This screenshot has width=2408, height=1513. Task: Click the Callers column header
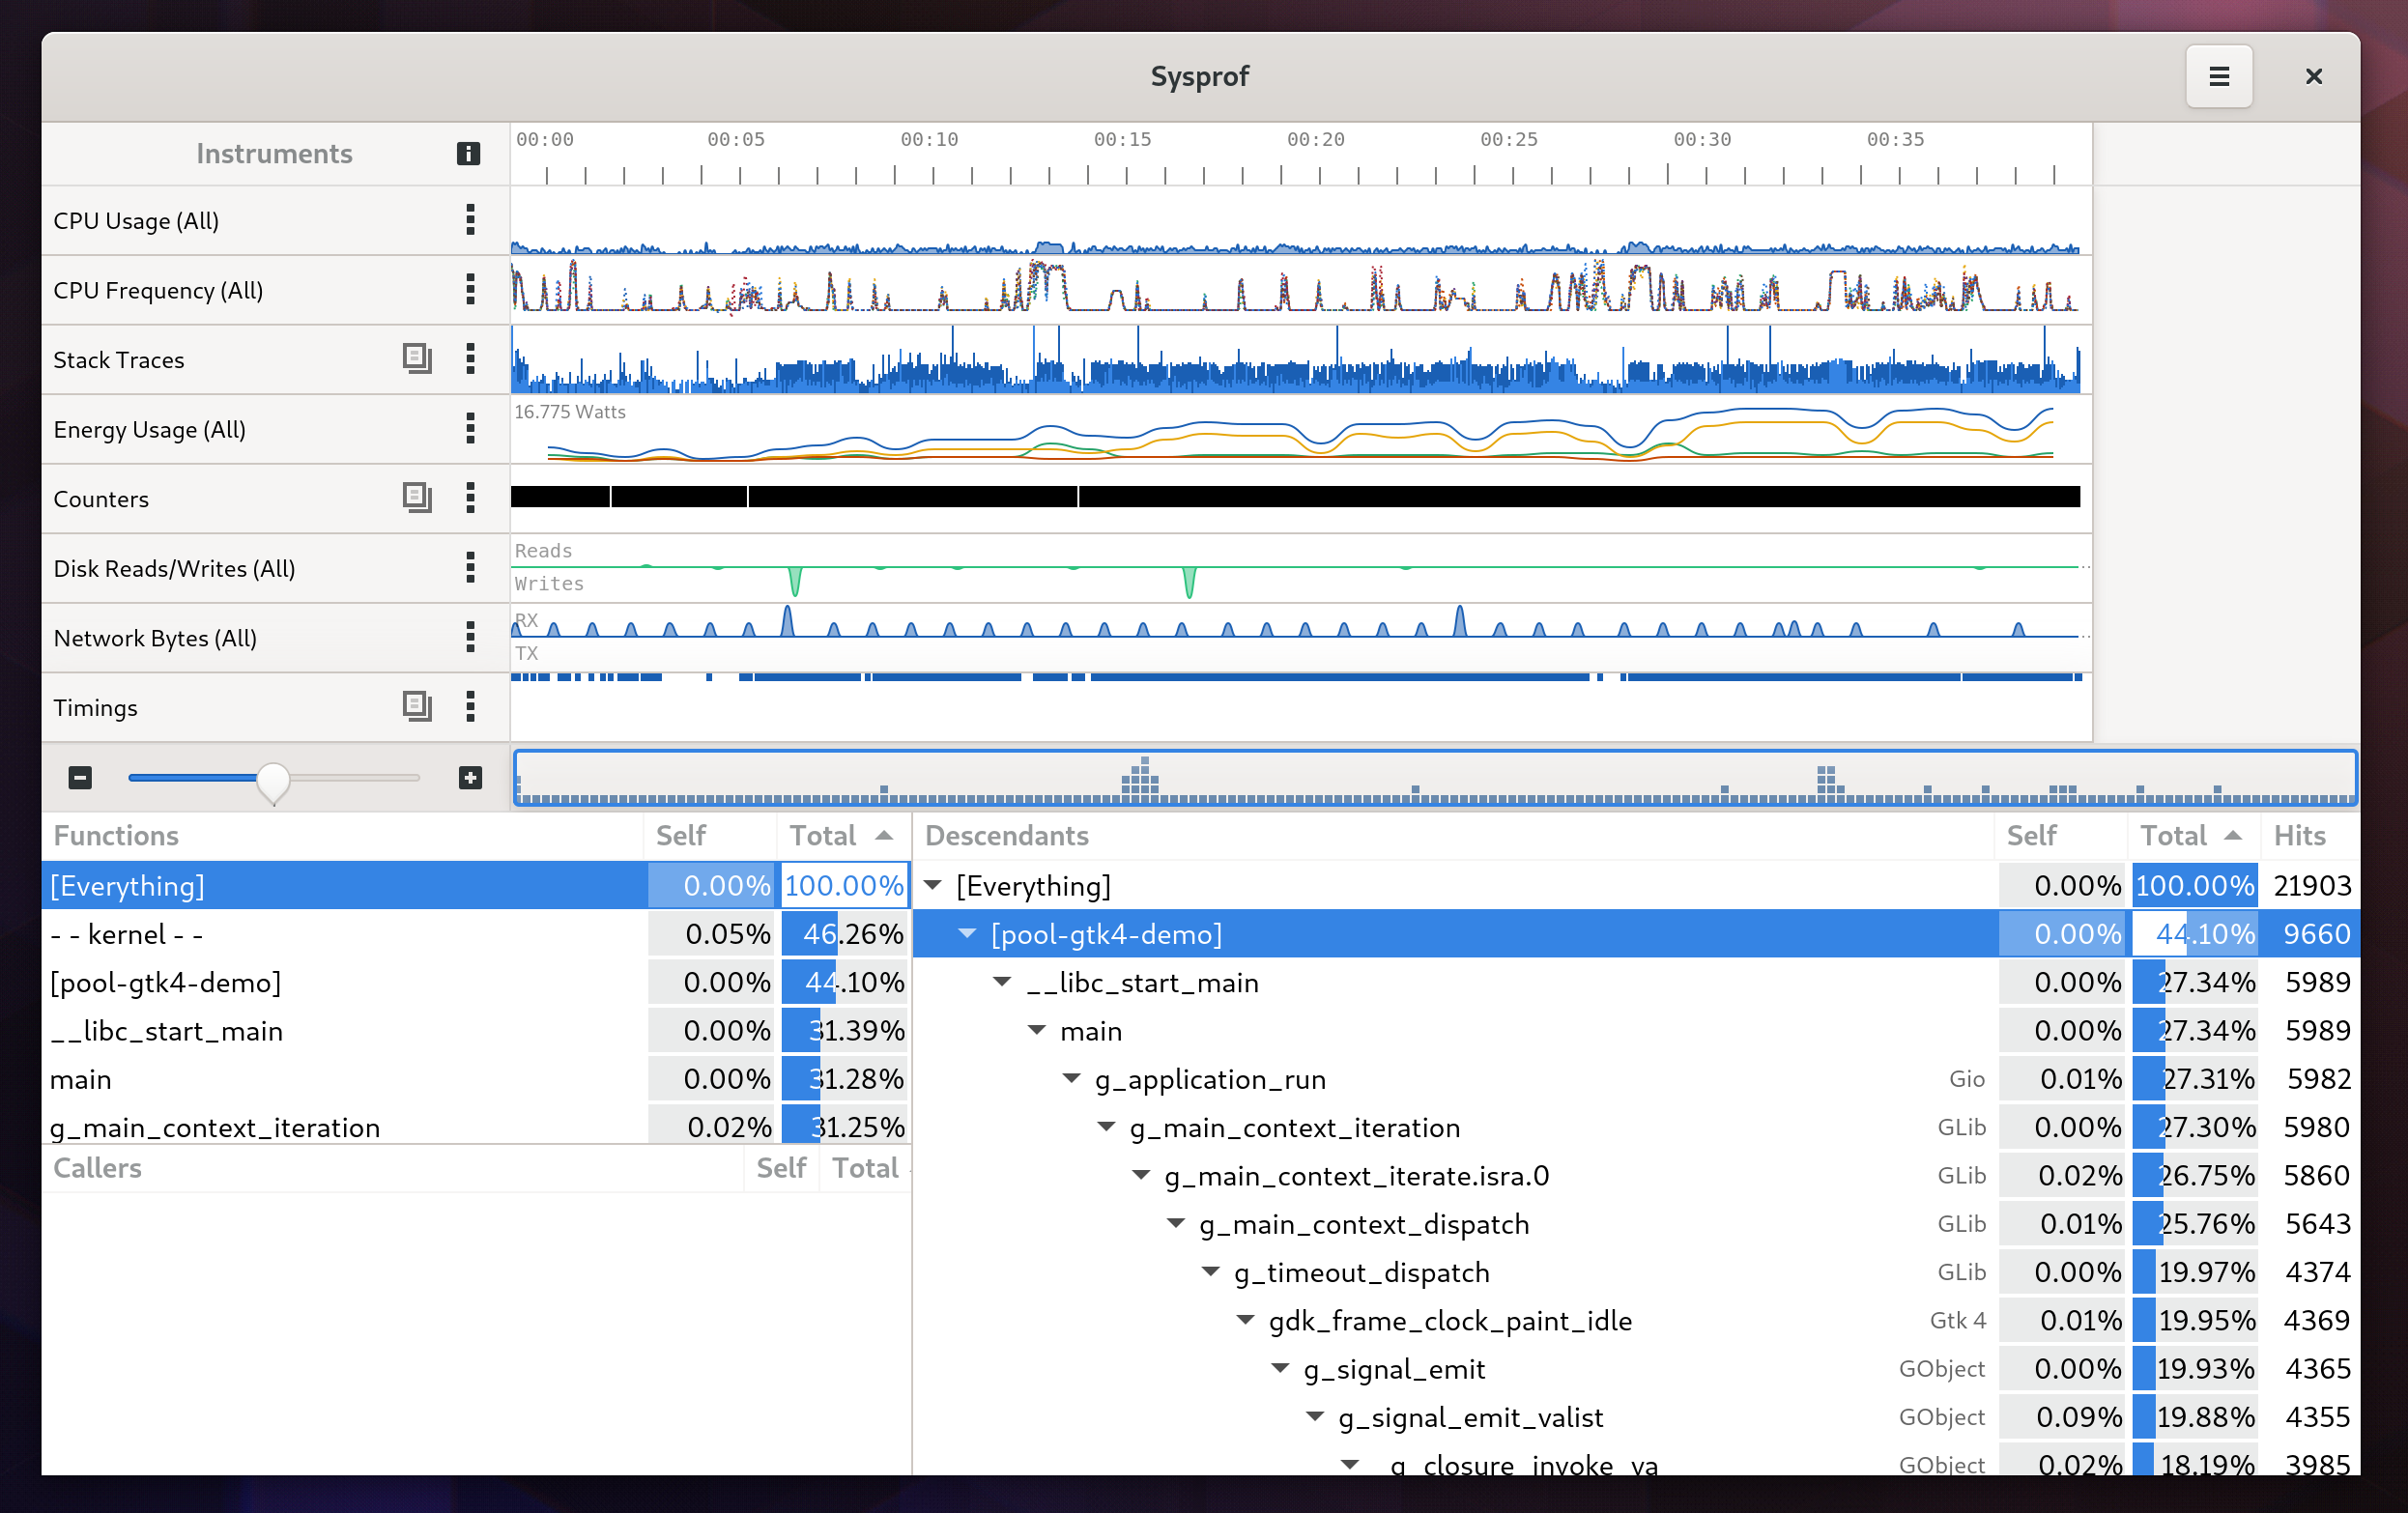(x=393, y=1168)
